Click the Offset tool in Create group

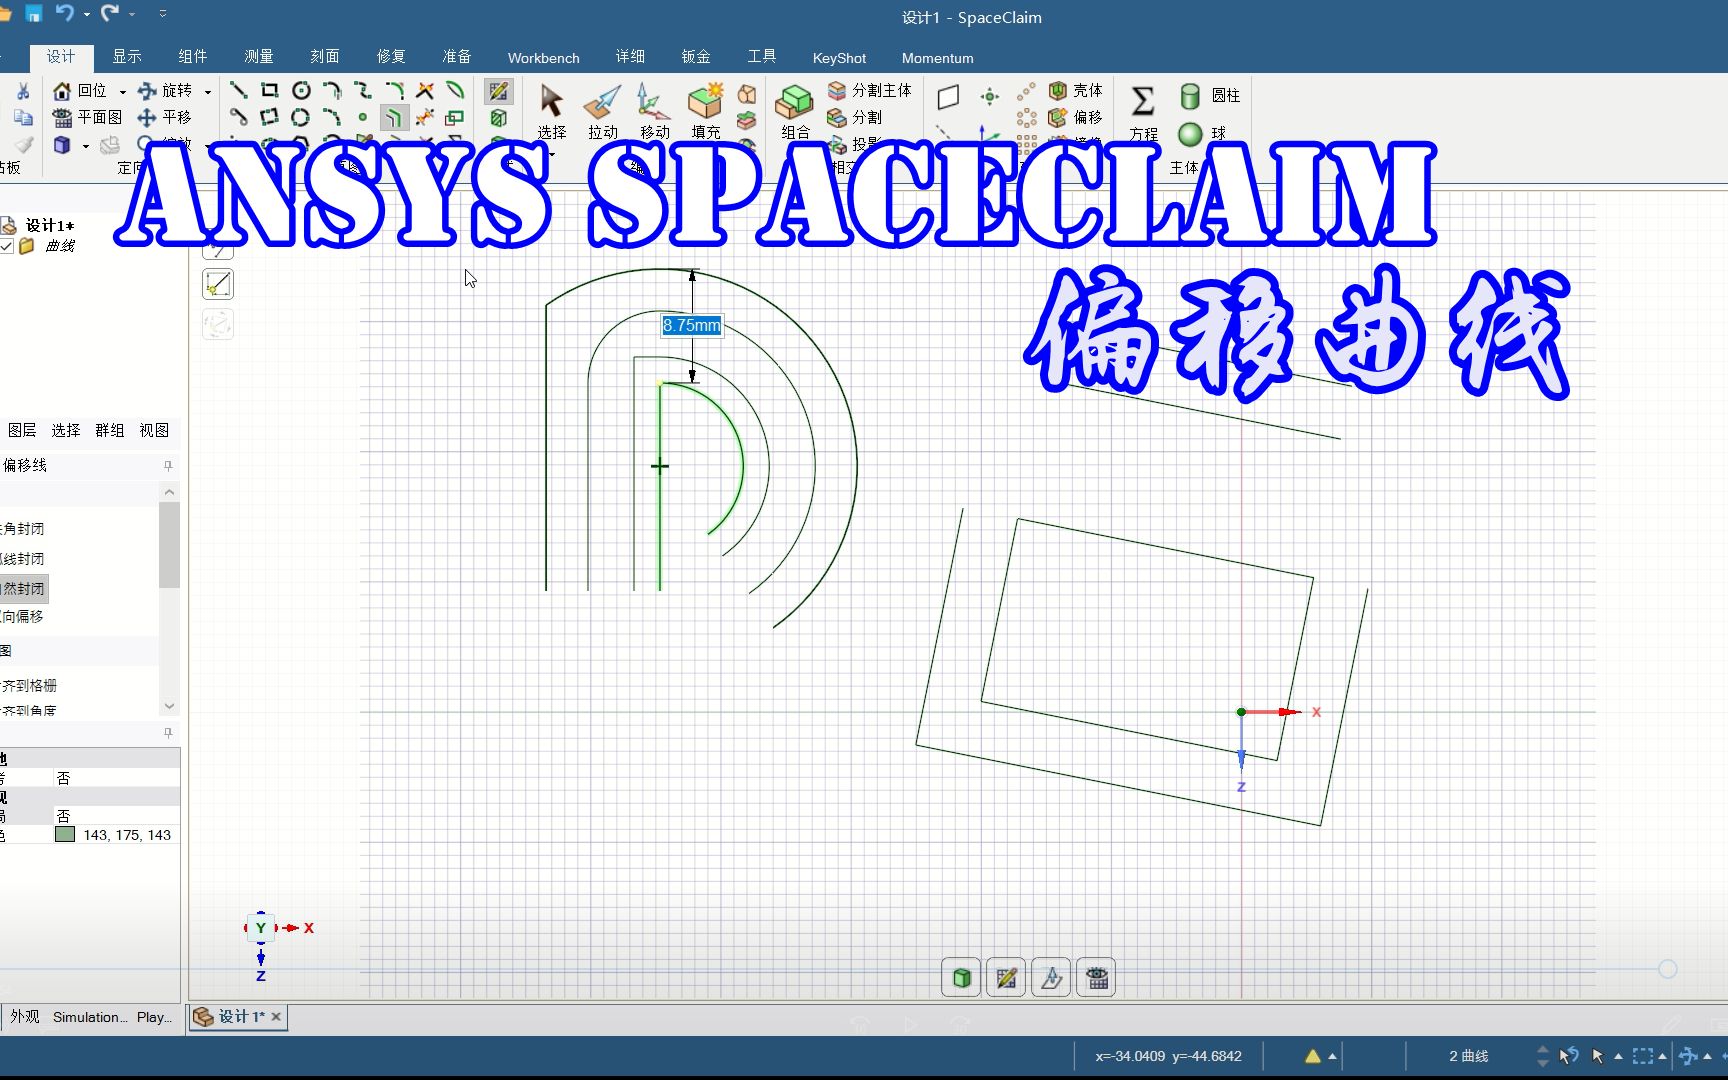(x=1076, y=117)
